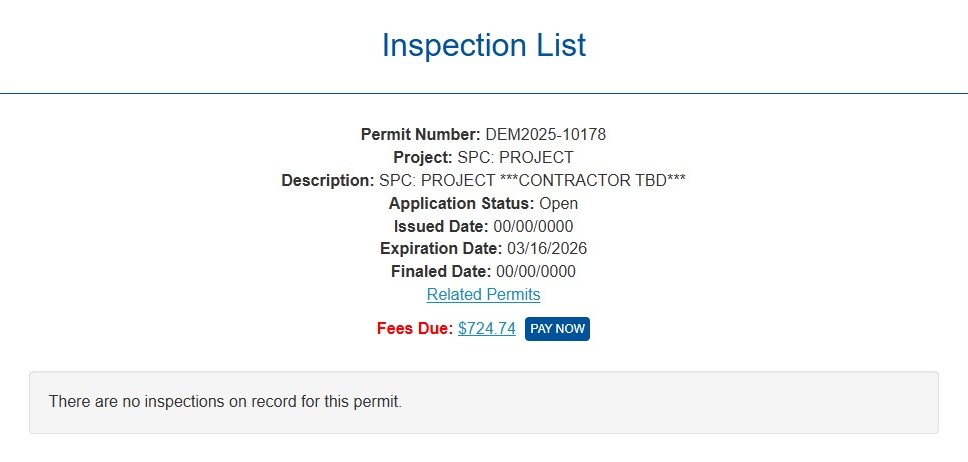The image size is (968, 462).
Task: Select the Finaled Date 00/00/0000 value
Action: [x=535, y=272]
